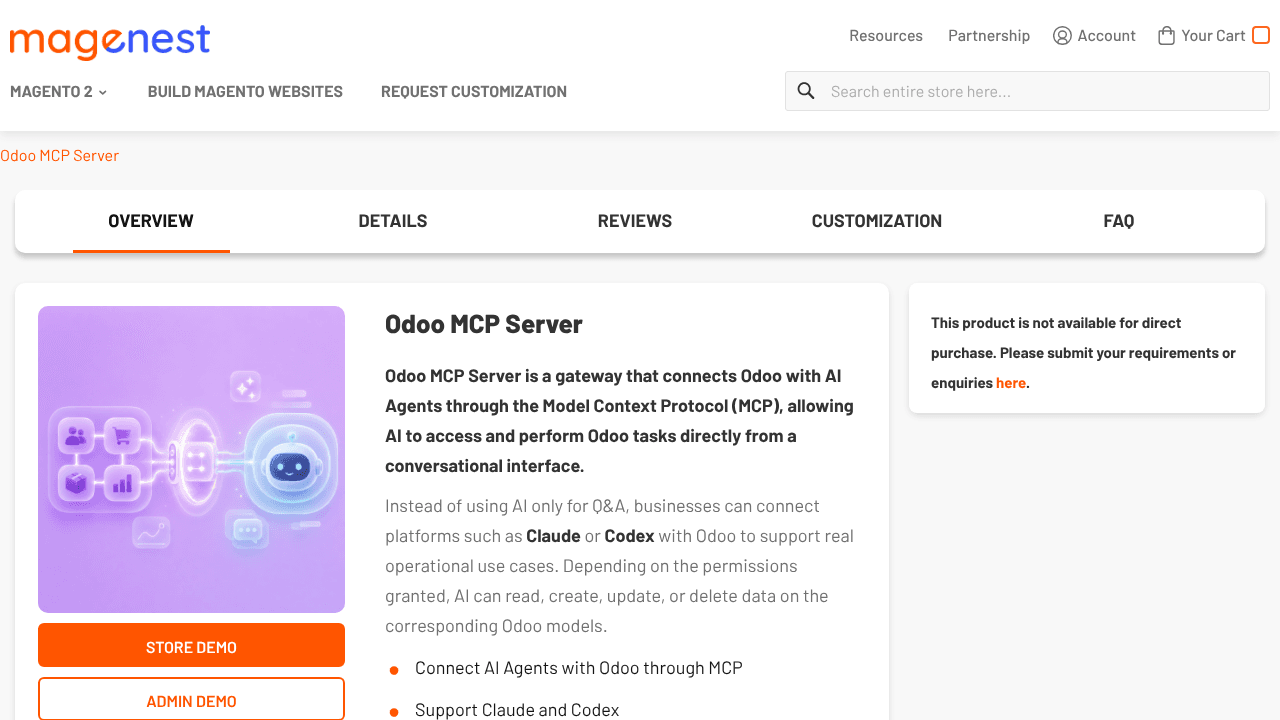Switch to the Reviews tab

pyautogui.click(x=635, y=221)
